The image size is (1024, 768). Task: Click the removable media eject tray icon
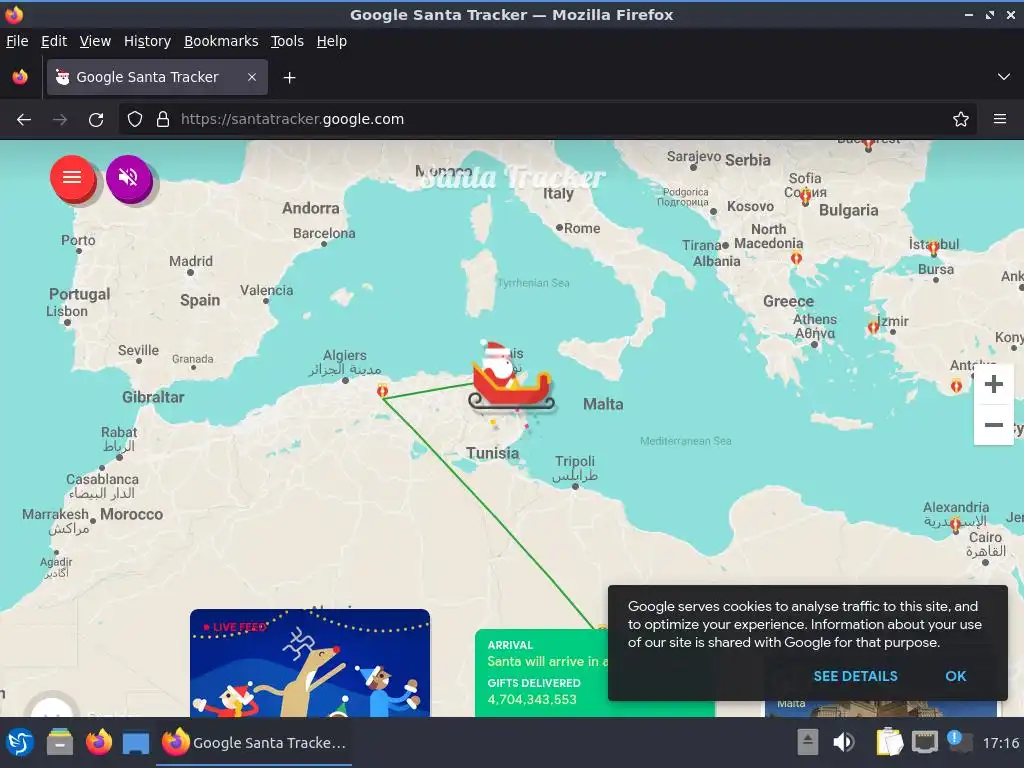(808, 742)
